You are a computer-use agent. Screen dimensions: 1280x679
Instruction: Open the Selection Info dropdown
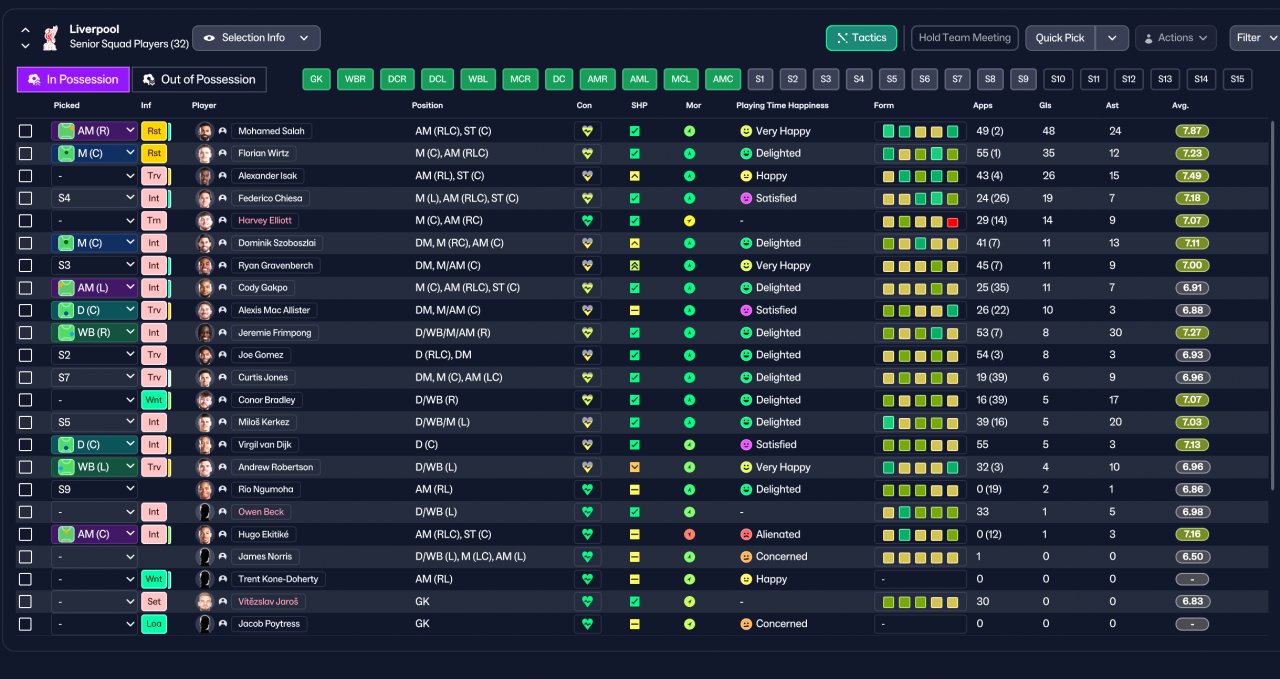point(256,38)
